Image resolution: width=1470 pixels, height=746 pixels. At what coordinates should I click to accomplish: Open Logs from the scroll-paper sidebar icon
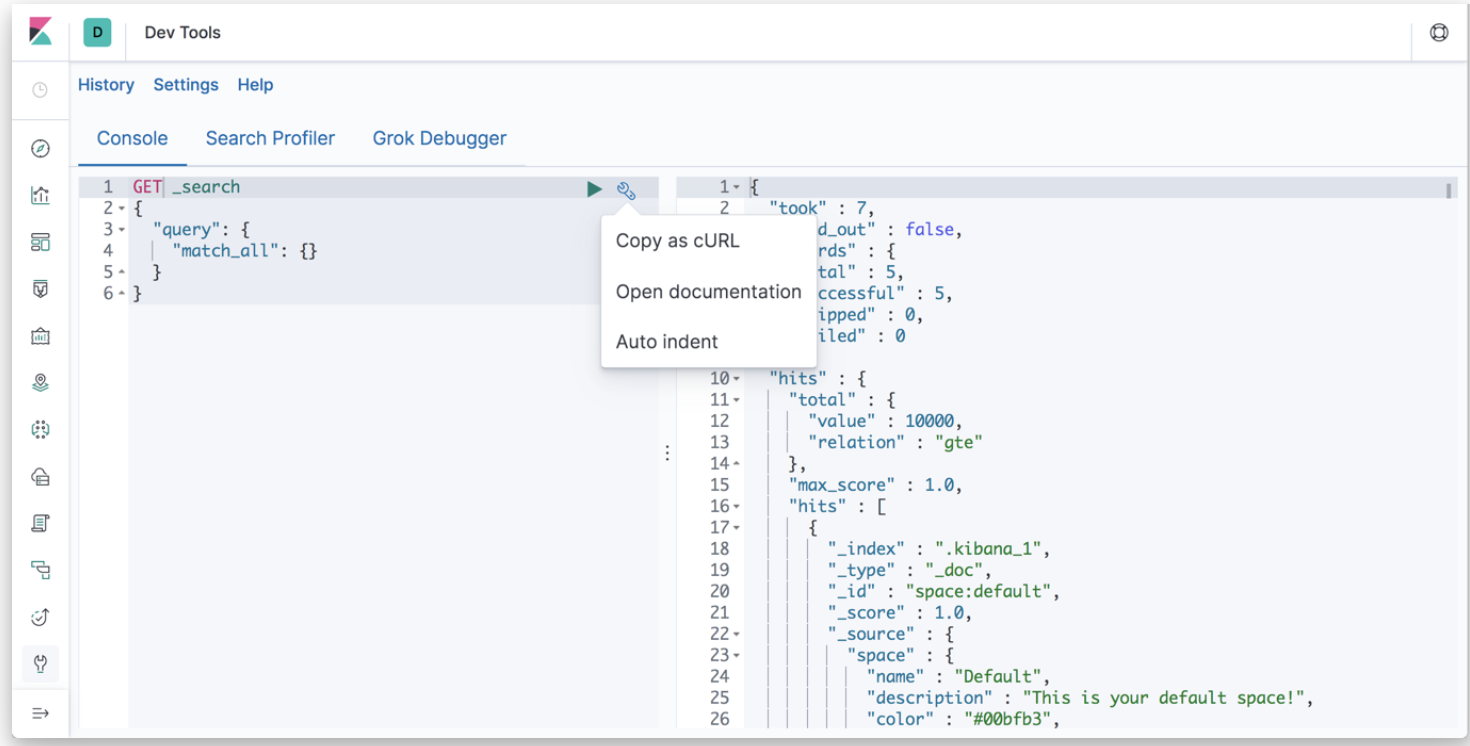click(x=40, y=523)
